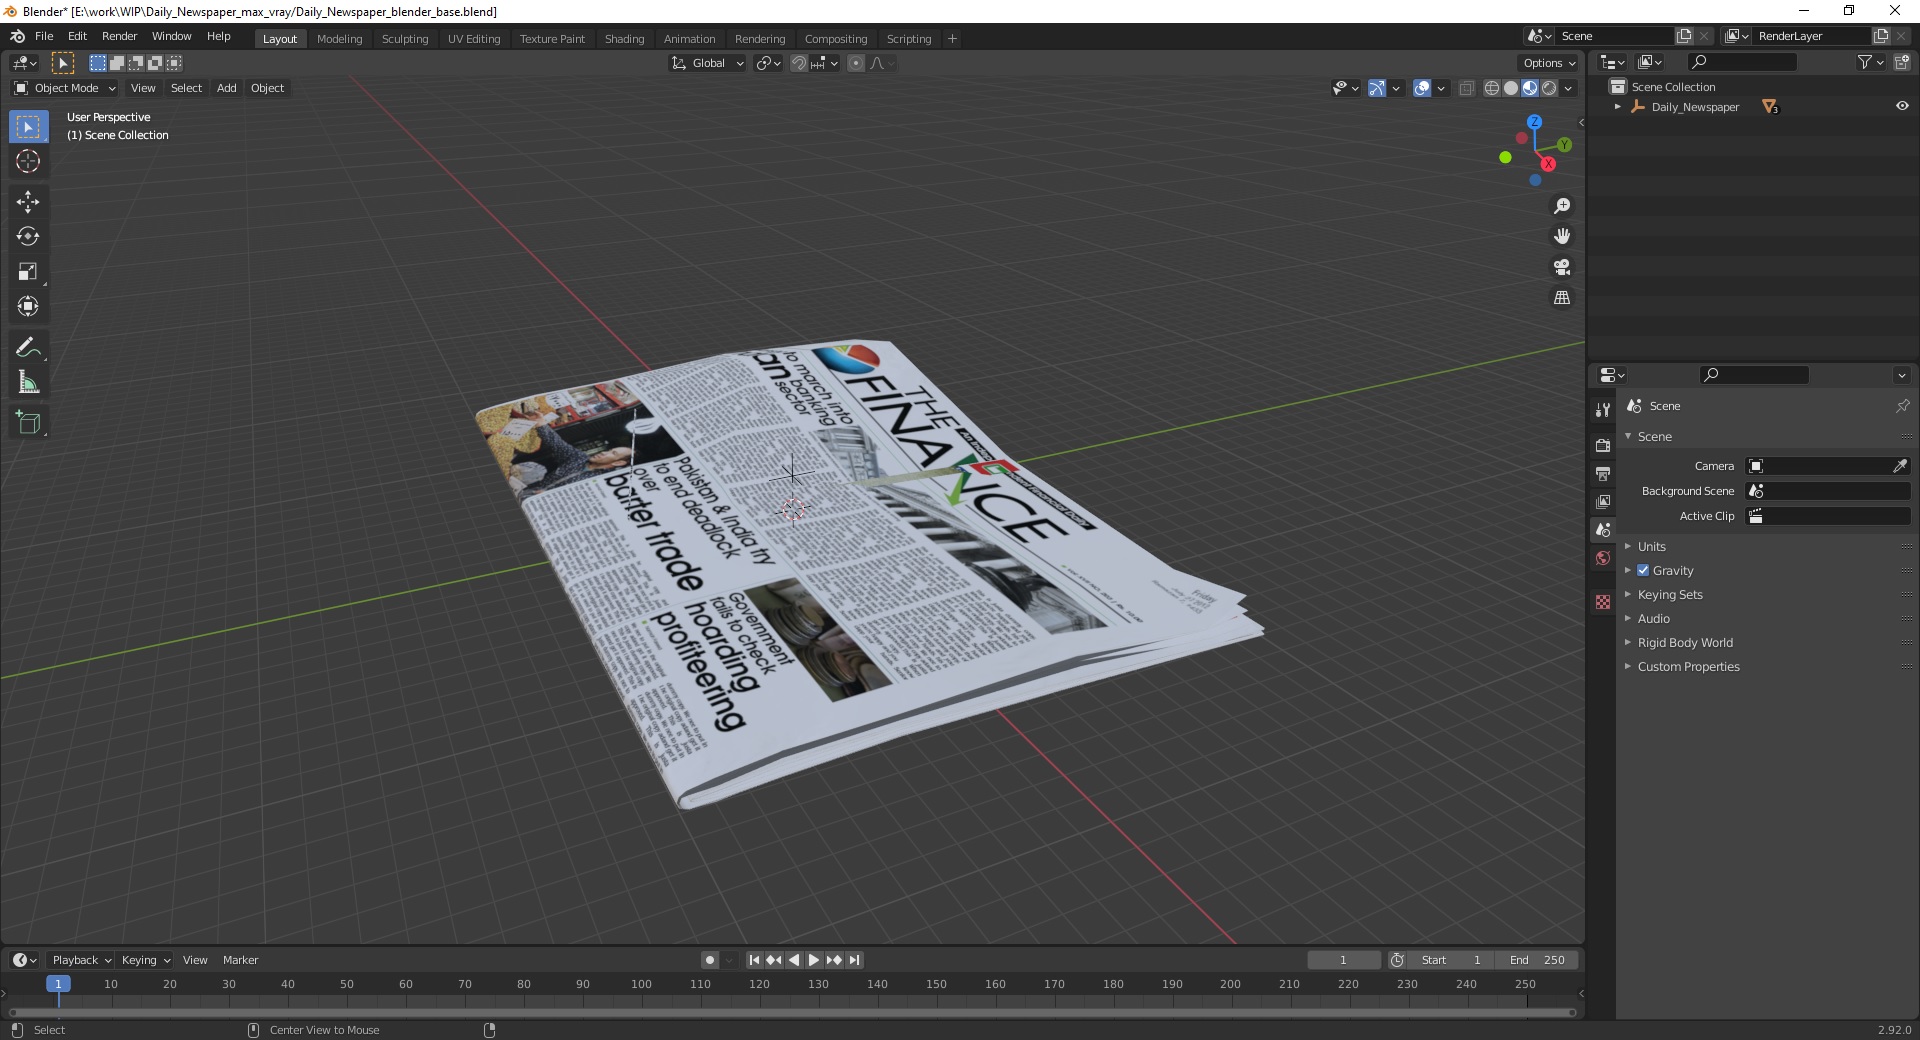Hide Daily_Newspaper collection with eye icon
This screenshot has height=1040, width=1920.
pyautogui.click(x=1902, y=106)
